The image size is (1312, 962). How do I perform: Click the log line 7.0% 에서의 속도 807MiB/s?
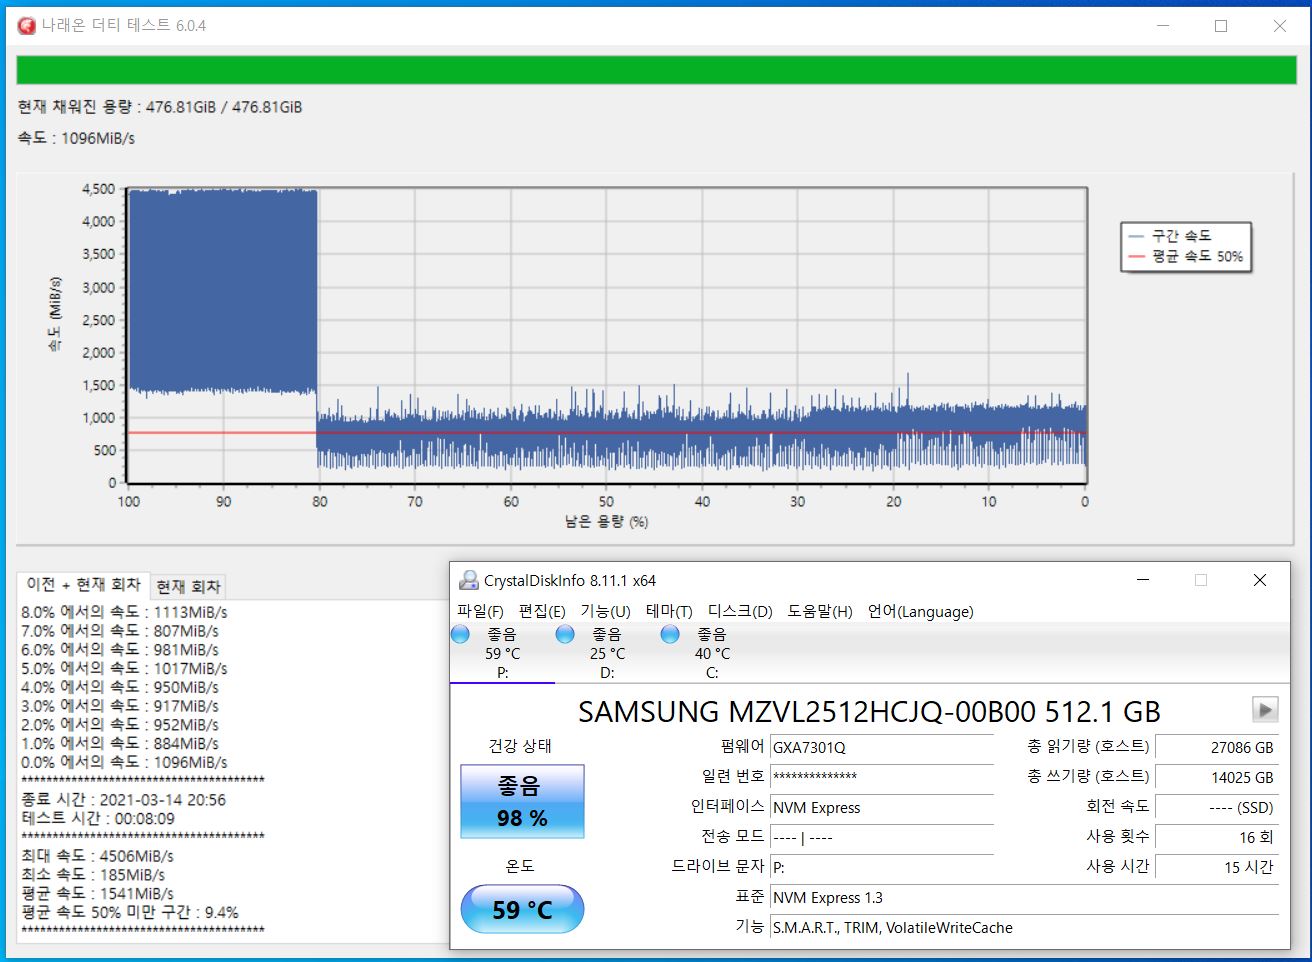click(120, 631)
